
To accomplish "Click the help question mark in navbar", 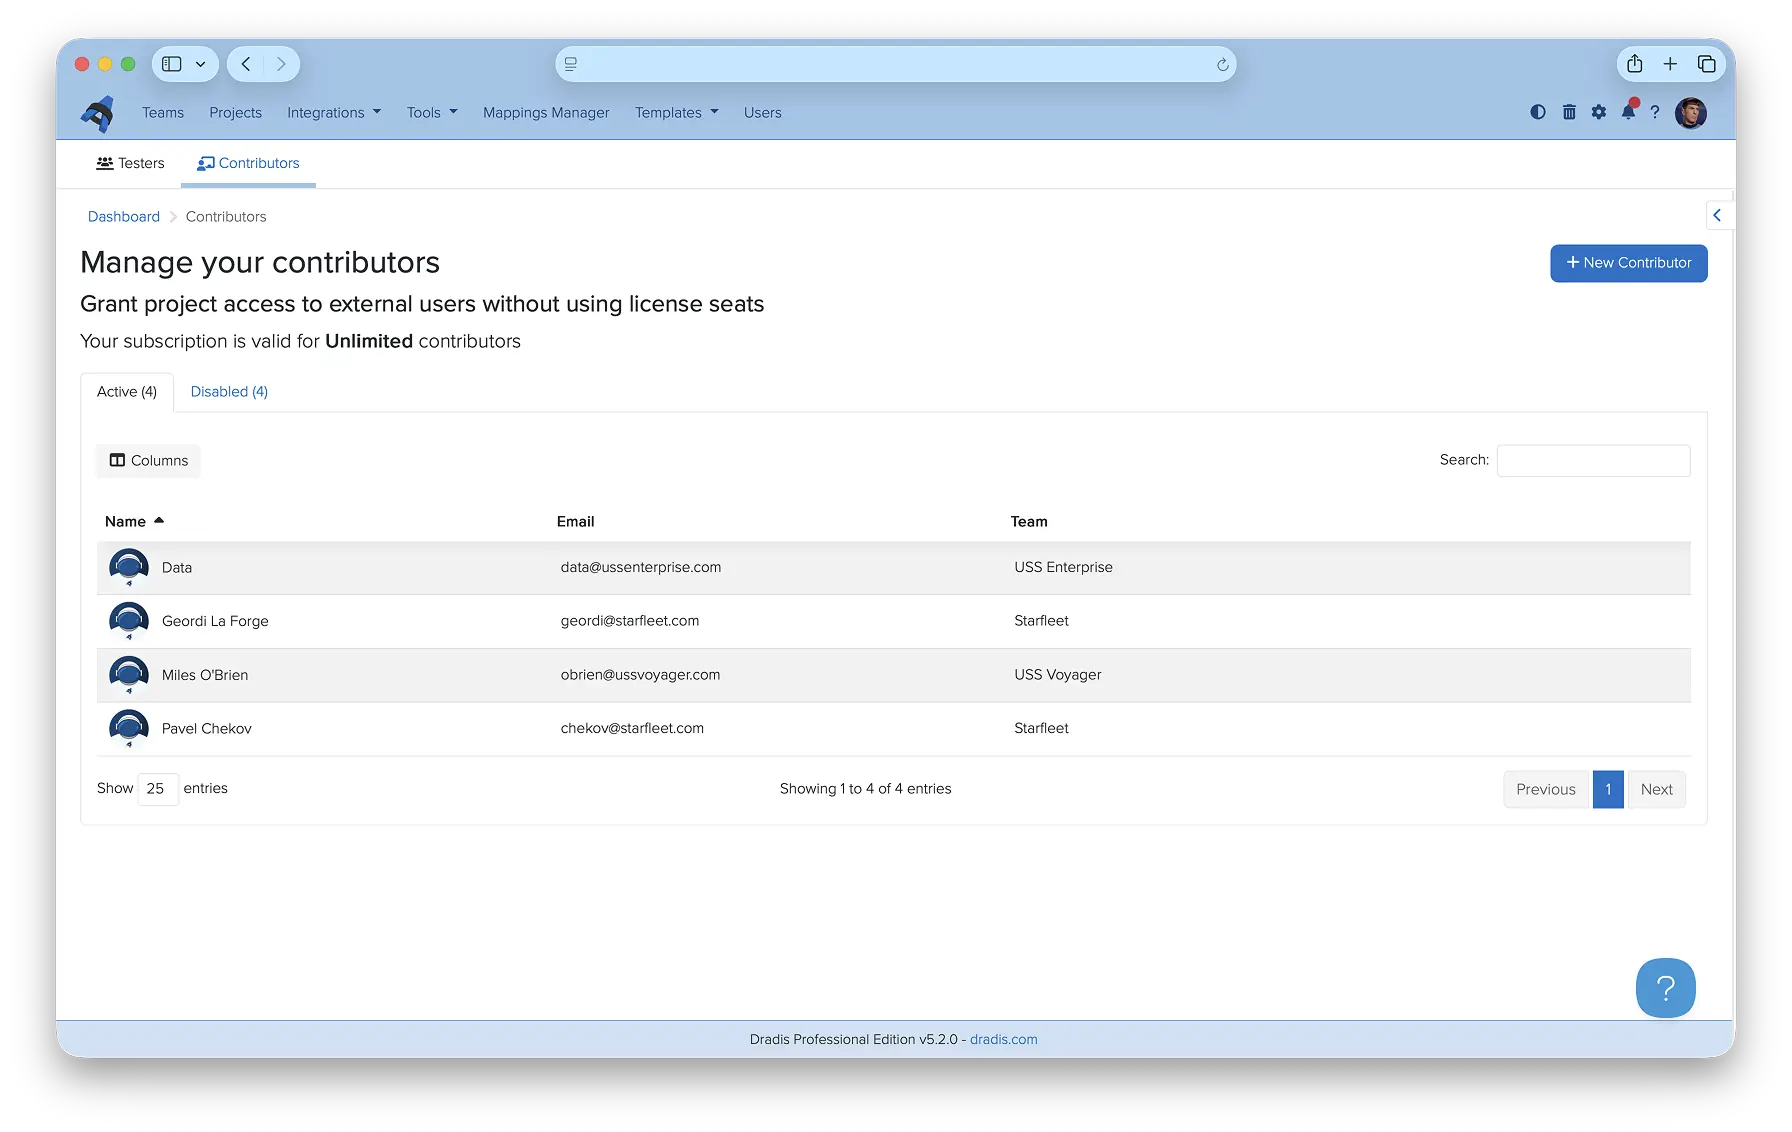I will pos(1655,112).
